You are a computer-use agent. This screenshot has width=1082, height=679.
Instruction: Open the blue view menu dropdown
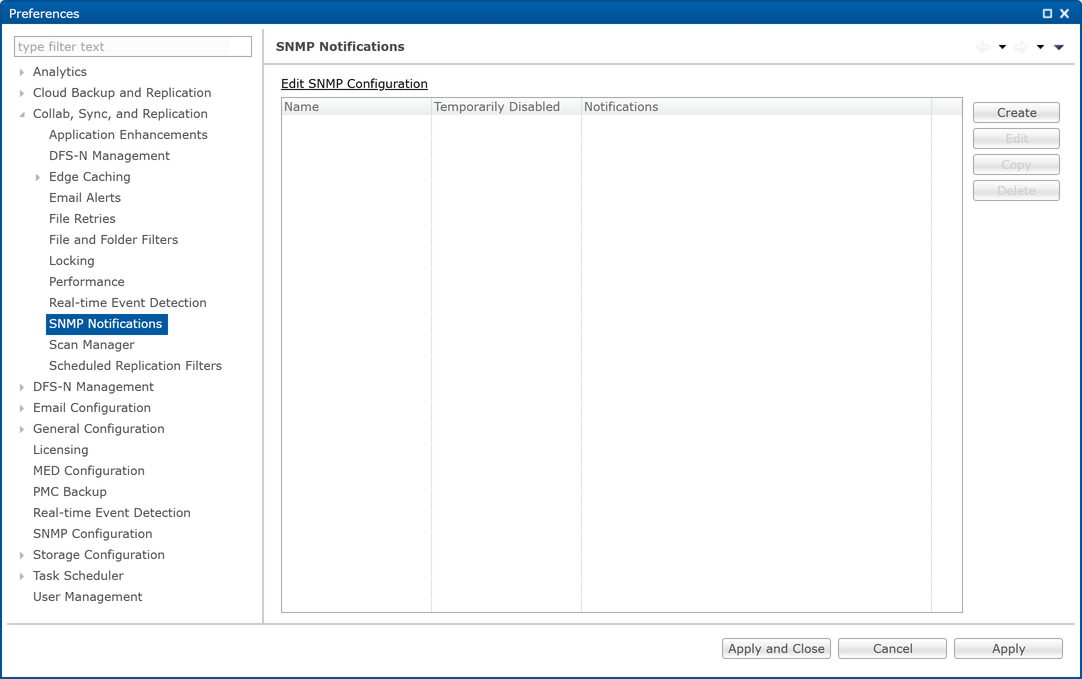pos(1059,47)
